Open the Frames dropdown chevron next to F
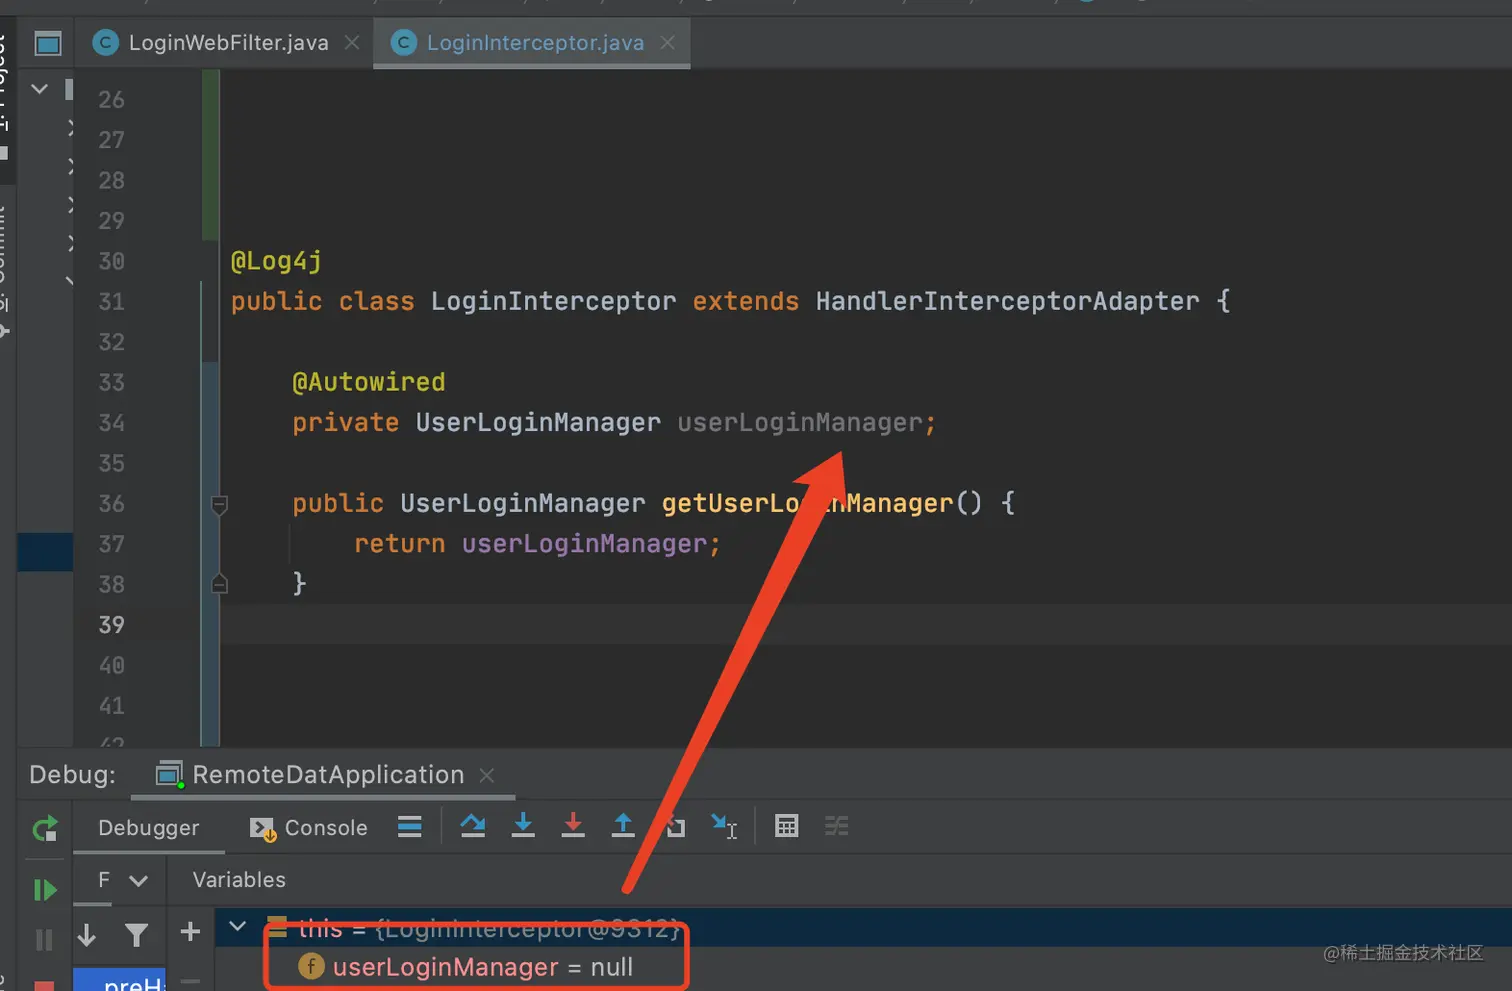 pos(139,881)
